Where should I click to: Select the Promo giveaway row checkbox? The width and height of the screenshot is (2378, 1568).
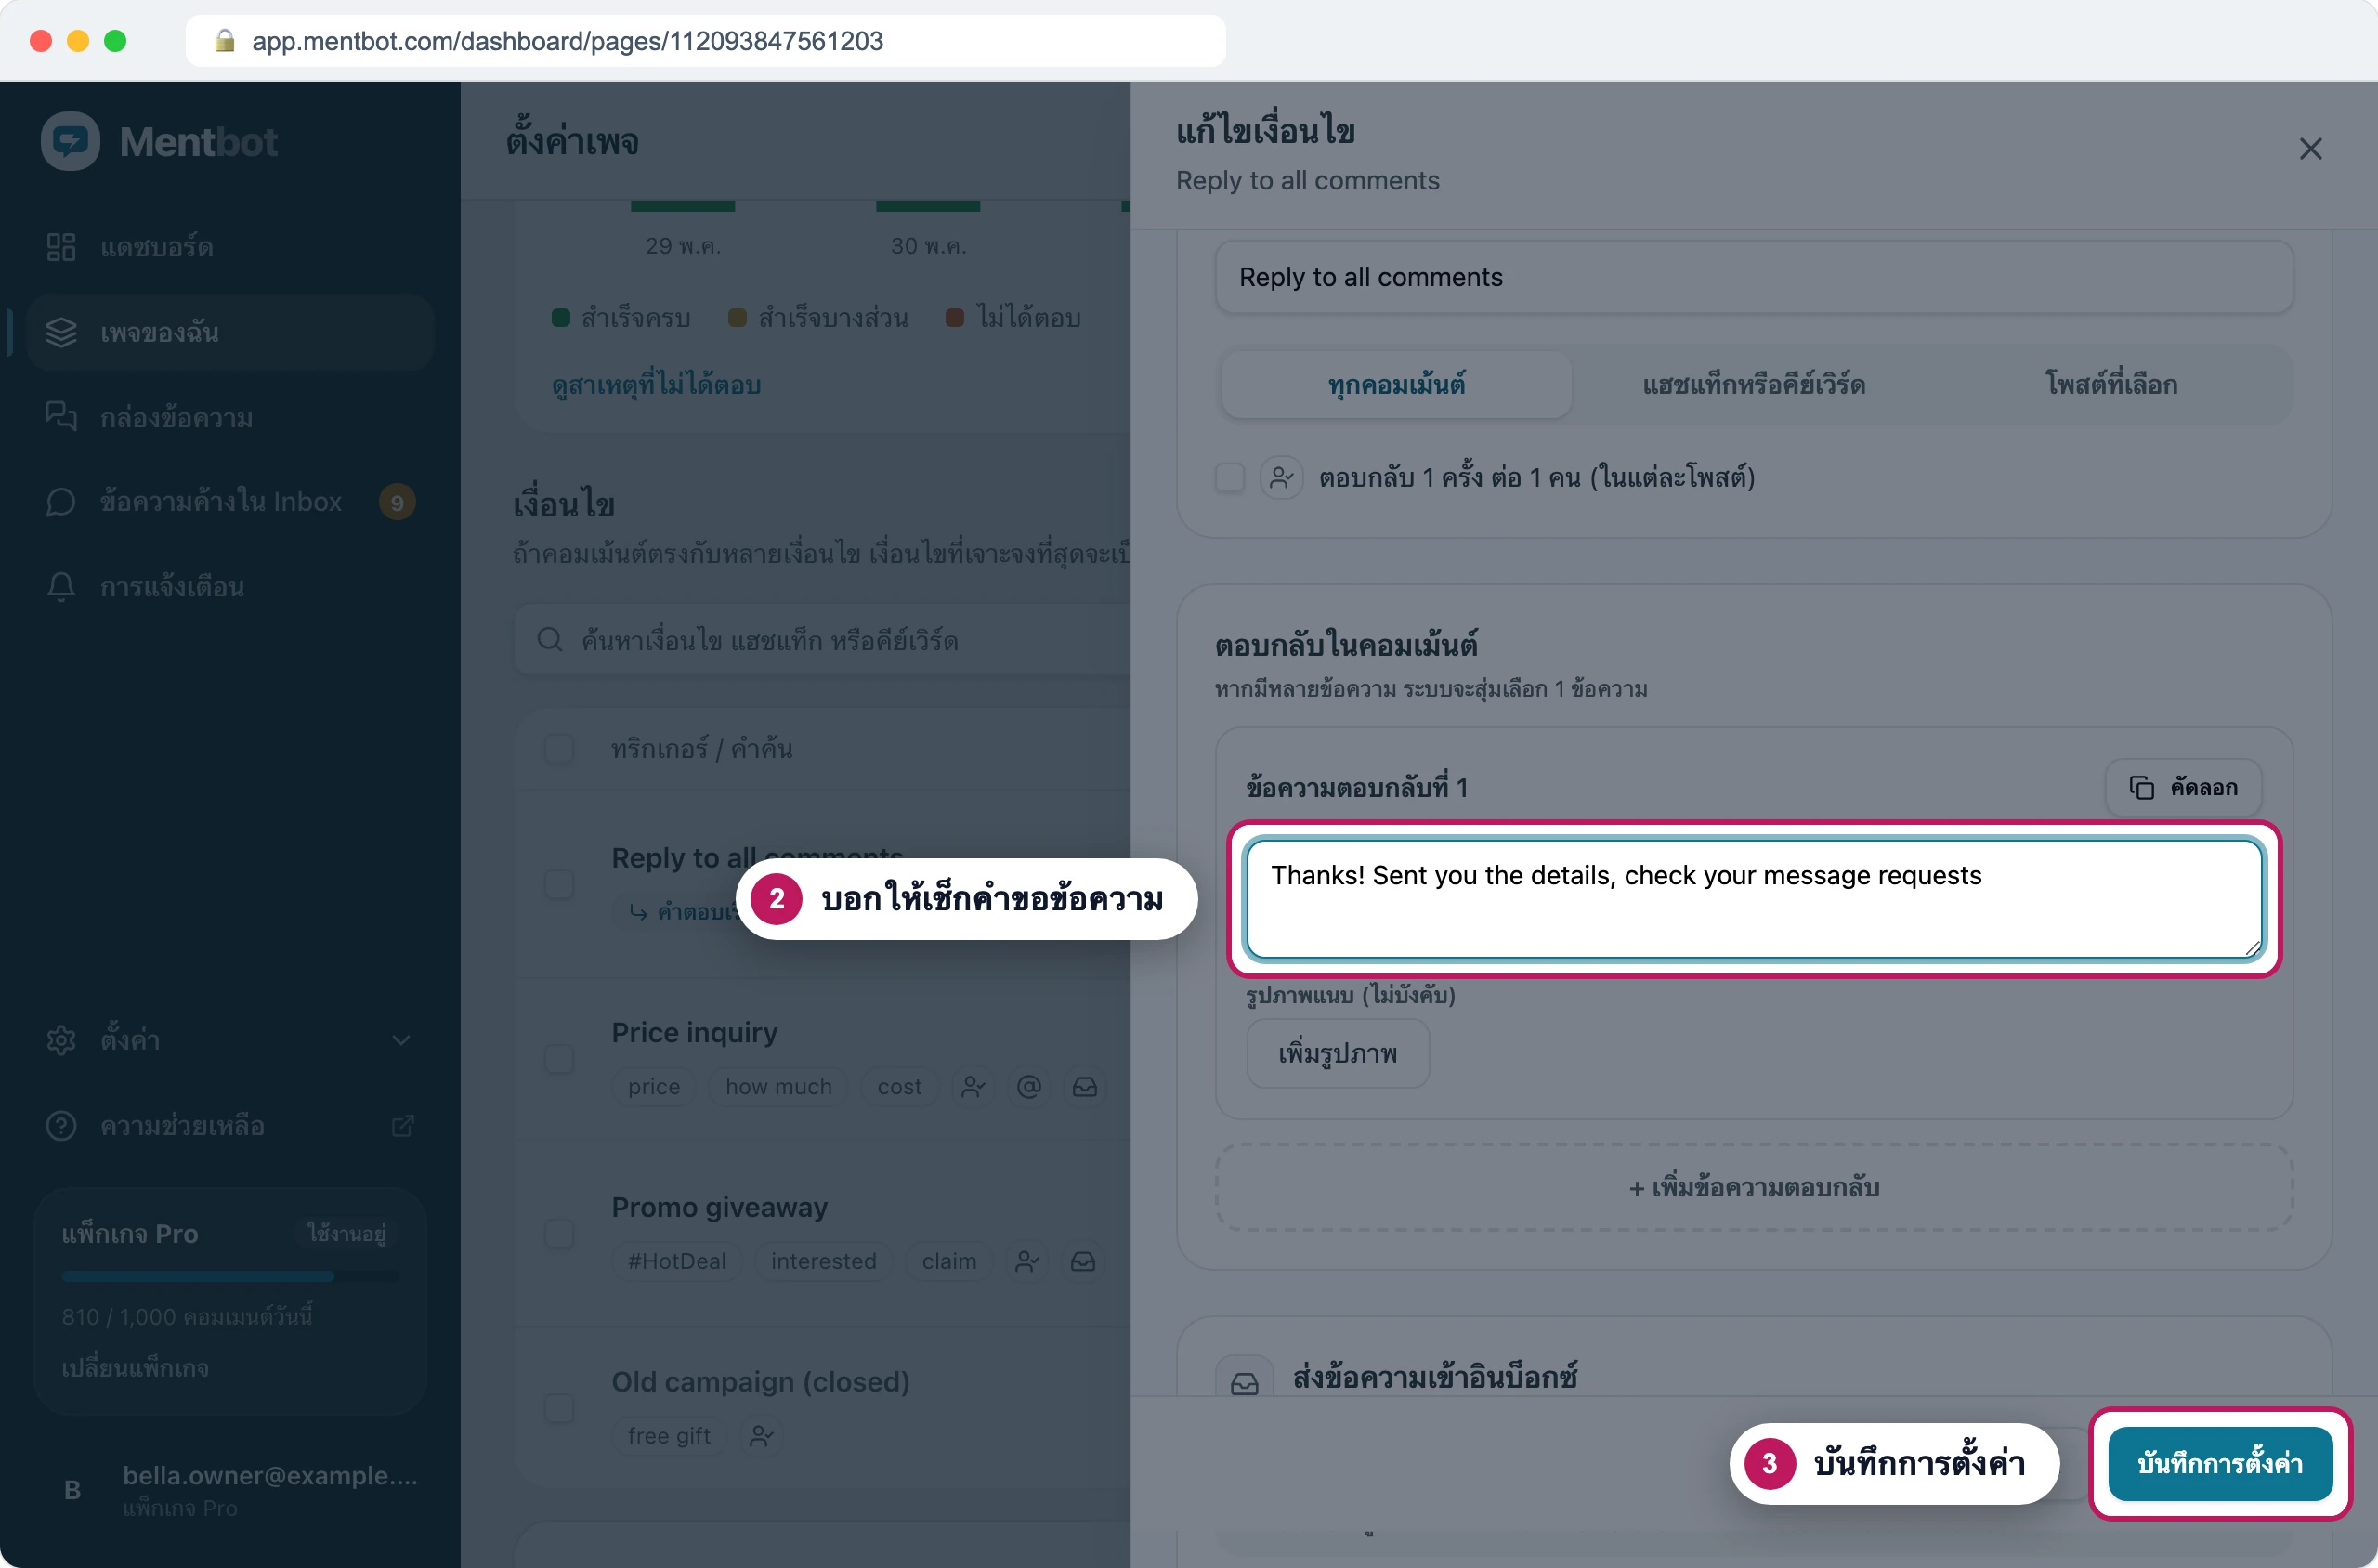[559, 1233]
